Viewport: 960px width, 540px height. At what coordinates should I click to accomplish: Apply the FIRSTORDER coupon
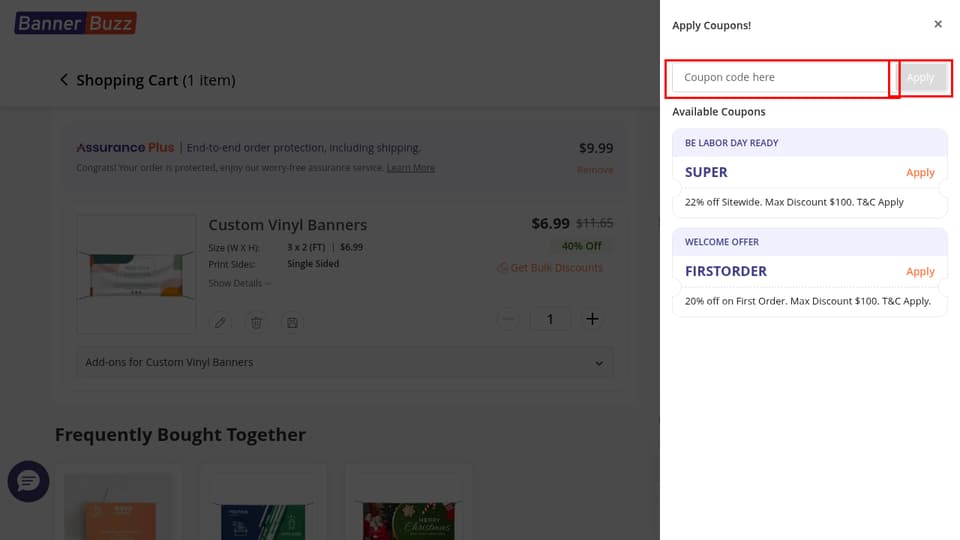pos(920,271)
